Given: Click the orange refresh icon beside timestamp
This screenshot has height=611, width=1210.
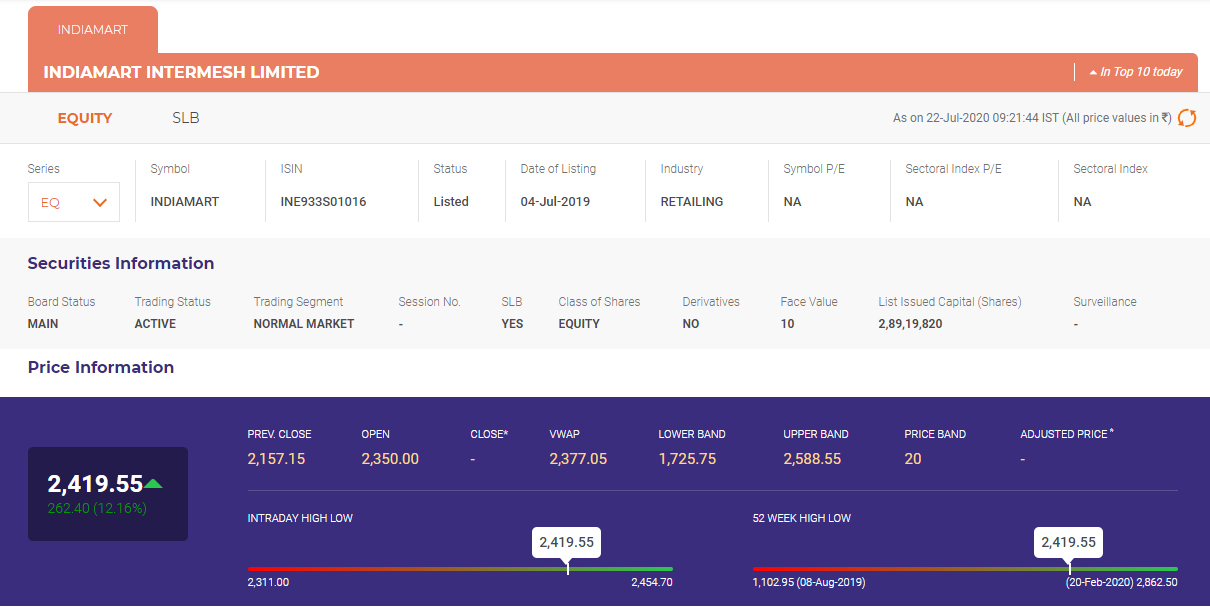Looking at the screenshot, I should click(1187, 118).
